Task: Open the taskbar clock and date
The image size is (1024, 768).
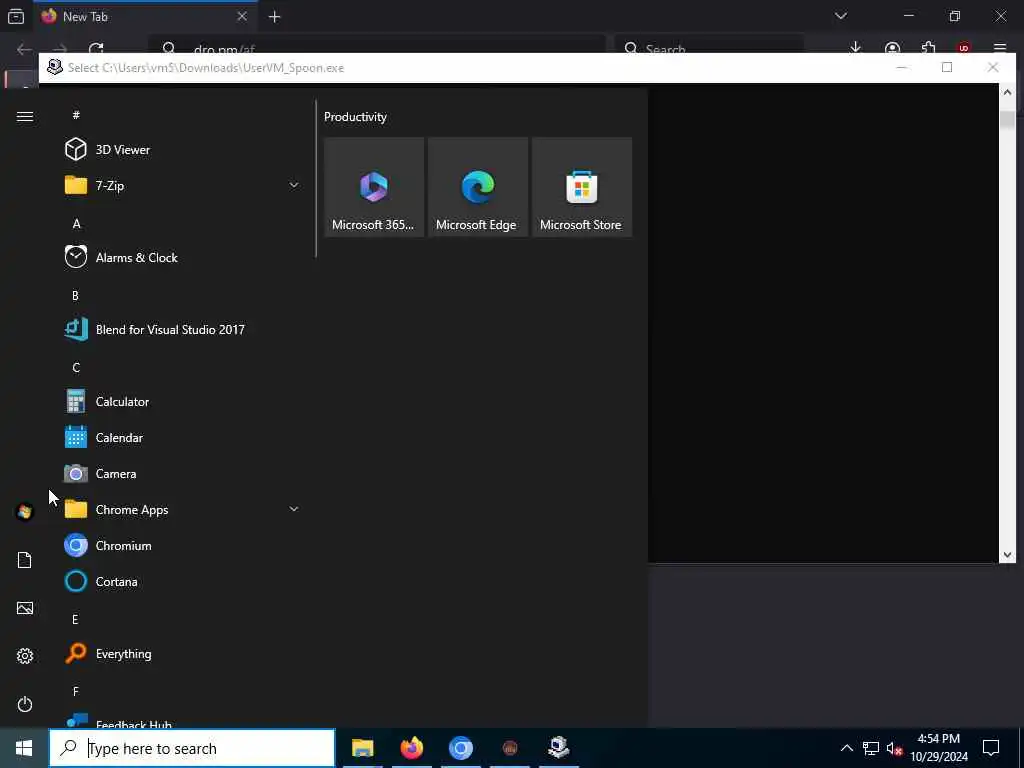Action: (x=939, y=748)
